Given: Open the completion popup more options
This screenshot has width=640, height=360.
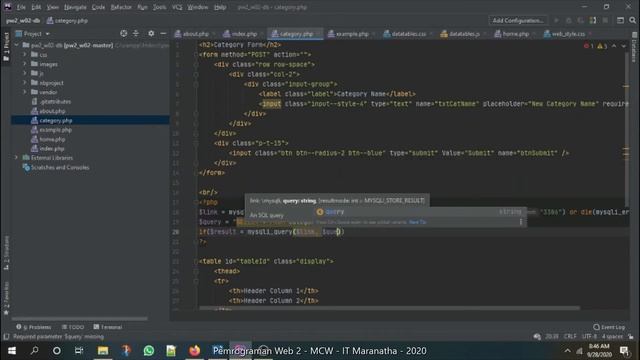Looking at the screenshot, I should [x=521, y=222].
